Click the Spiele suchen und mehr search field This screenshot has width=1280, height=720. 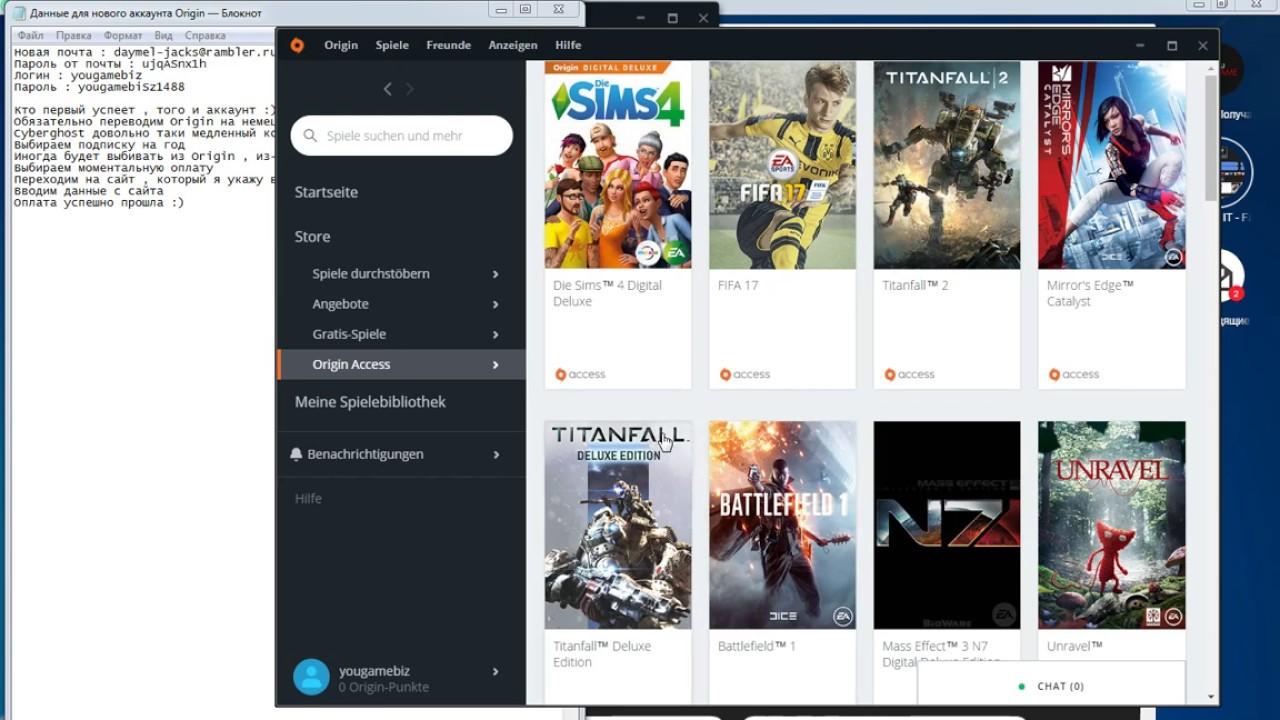402,136
